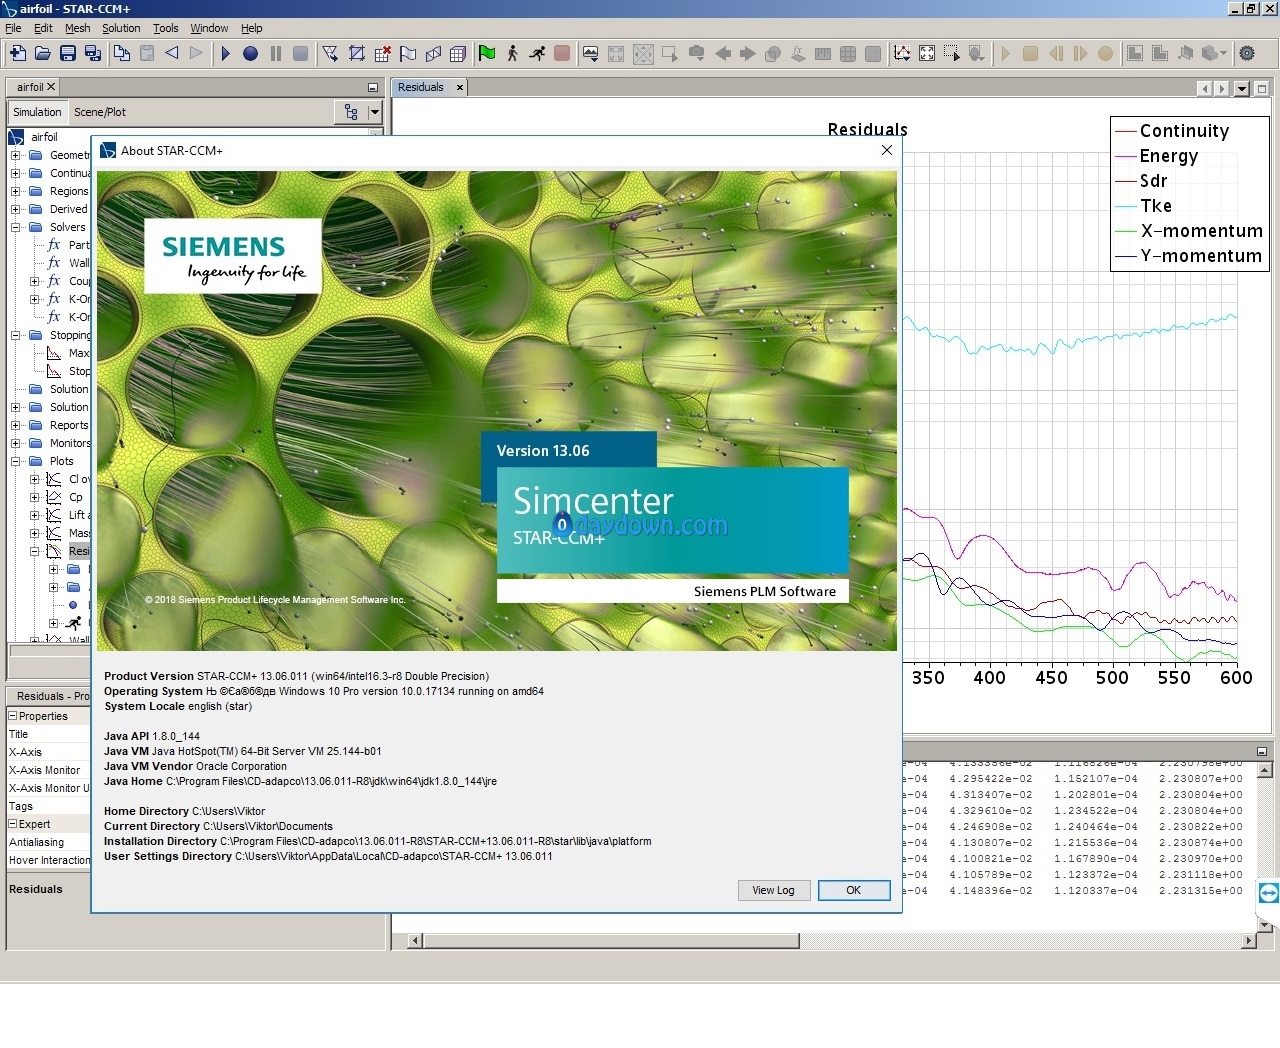
Task: Click the New Simulation toolbar icon
Action: [x=18, y=53]
